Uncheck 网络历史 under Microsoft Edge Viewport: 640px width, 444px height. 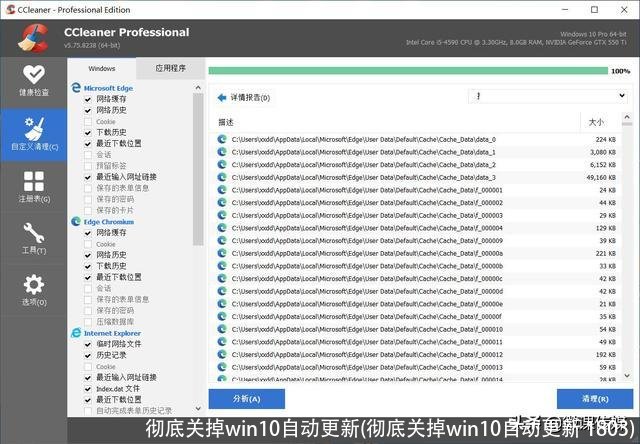tap(88, 110)
